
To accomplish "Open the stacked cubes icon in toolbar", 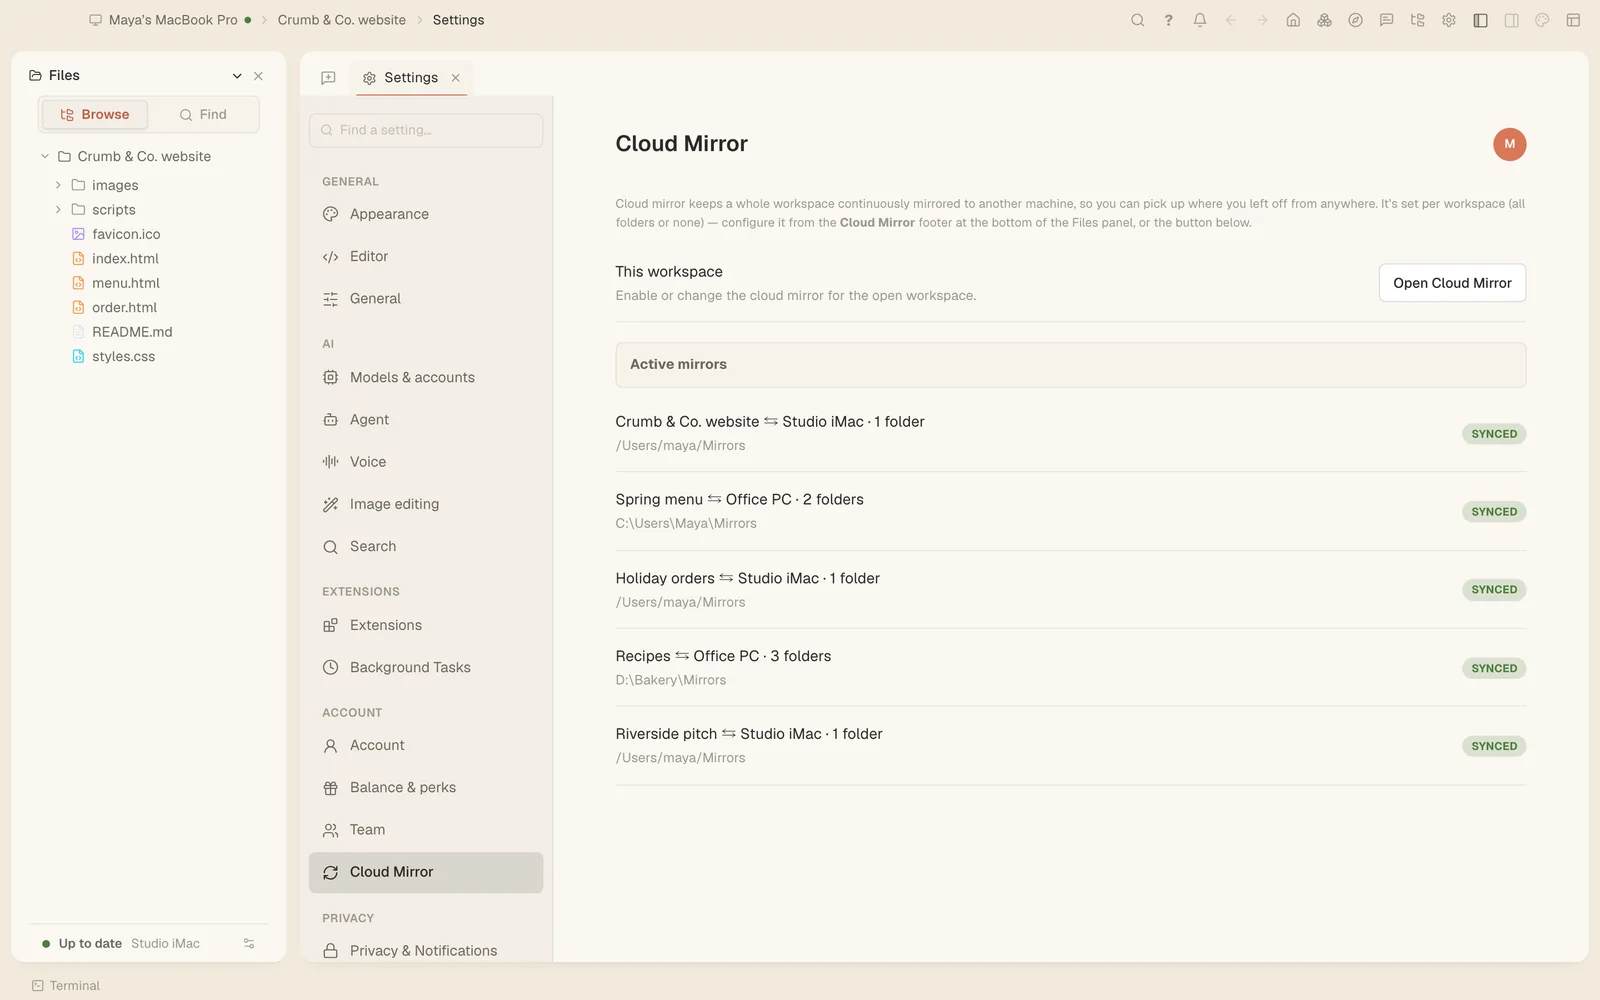I will (1324, 20).
